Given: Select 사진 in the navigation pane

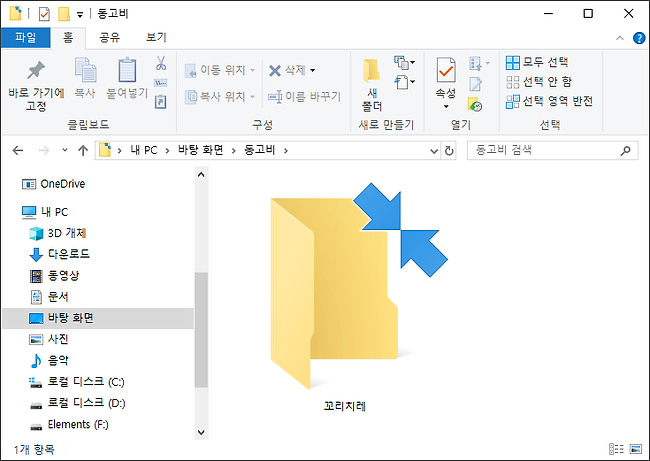Looking at the screenshot, I should [49, 339].
